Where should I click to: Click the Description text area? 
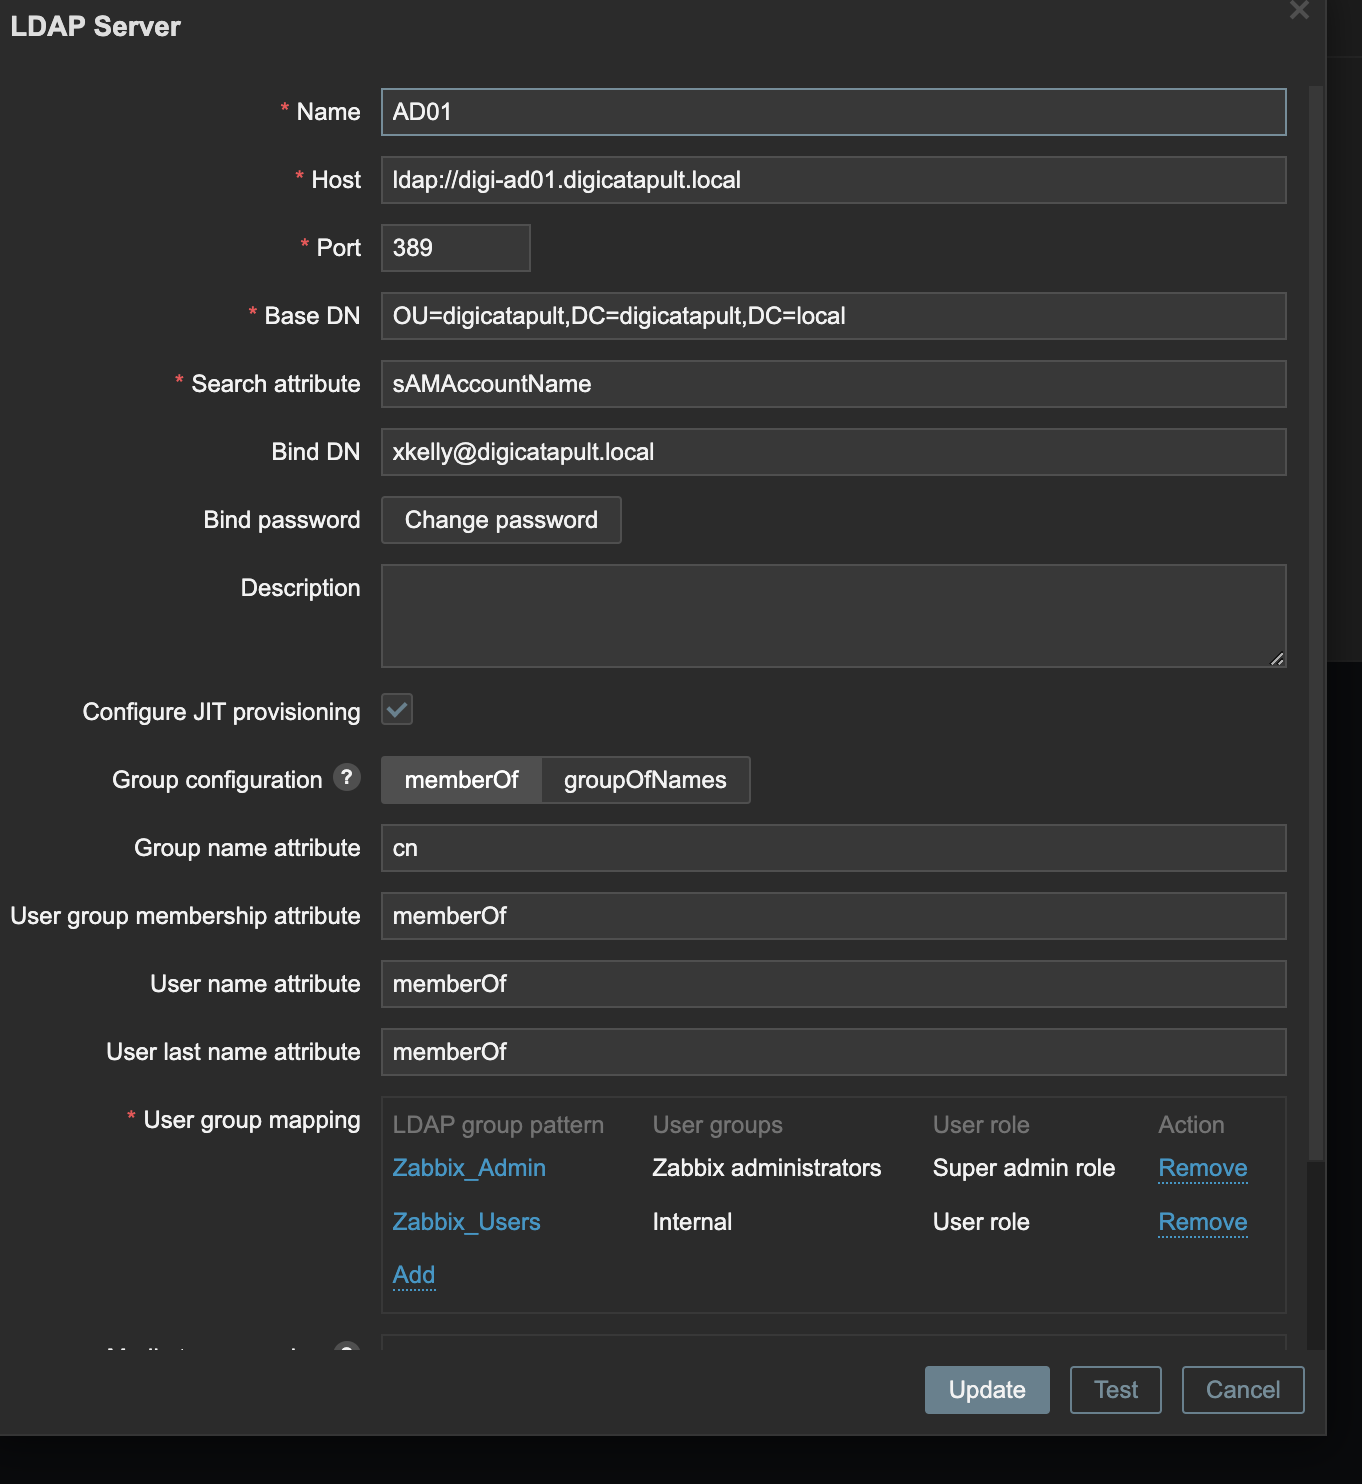click(833, 616)
